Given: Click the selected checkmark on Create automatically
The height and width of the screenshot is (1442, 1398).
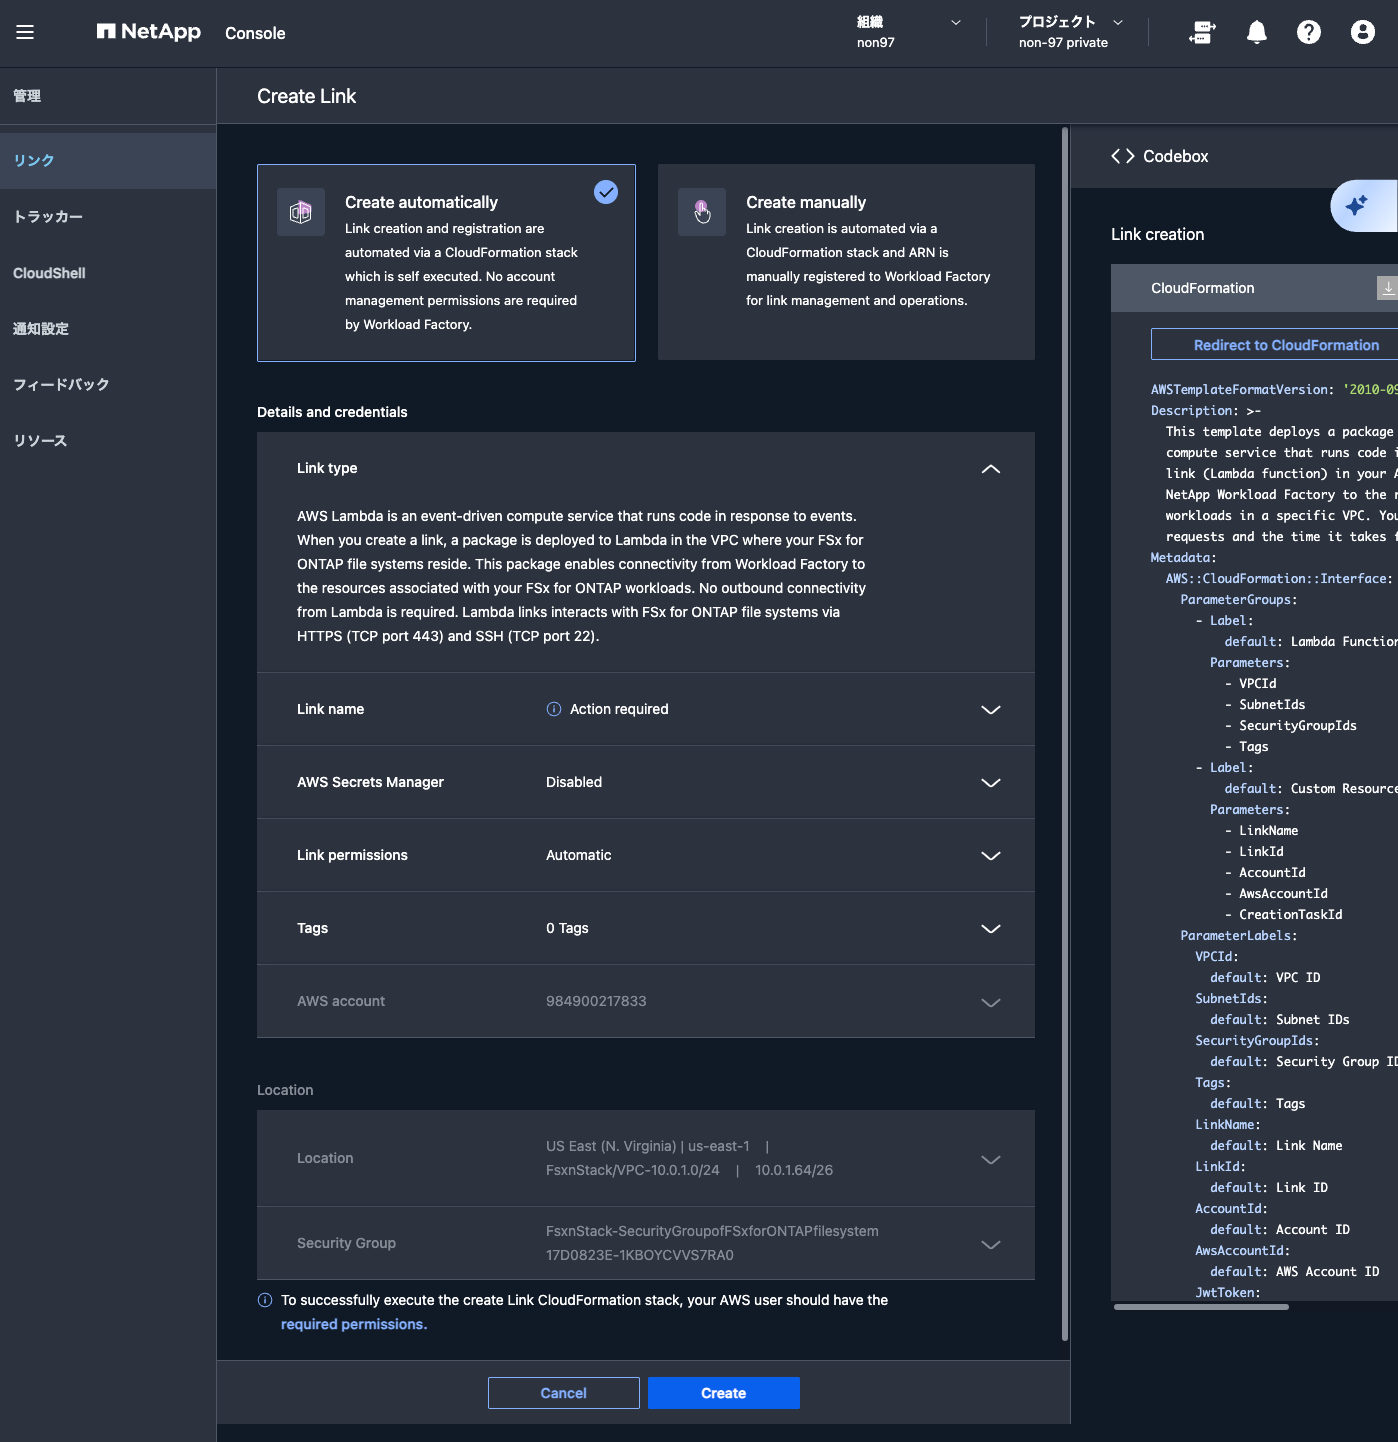Looking at the screenshot, I should pyautogui.click(x=606, y=192).
